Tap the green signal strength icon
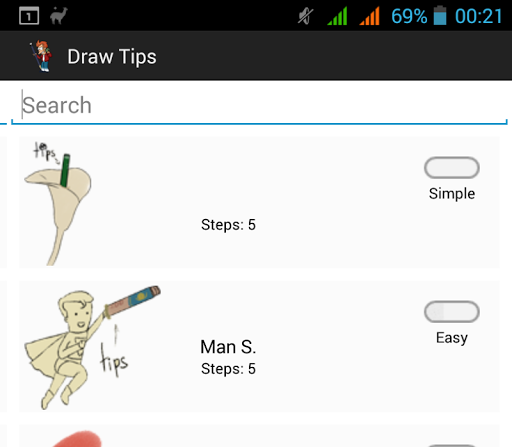512x447 pixels. pos(337,16)
